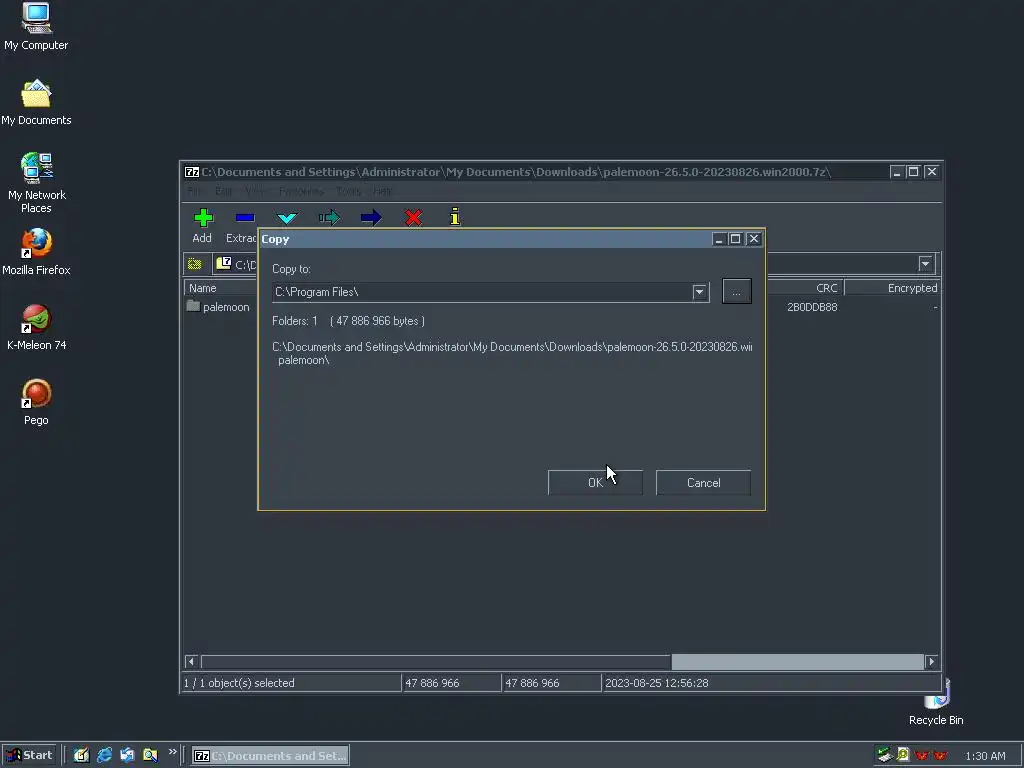
Task: Click the up-folder icon beside address bar
Action: click(x=195, y=264)
